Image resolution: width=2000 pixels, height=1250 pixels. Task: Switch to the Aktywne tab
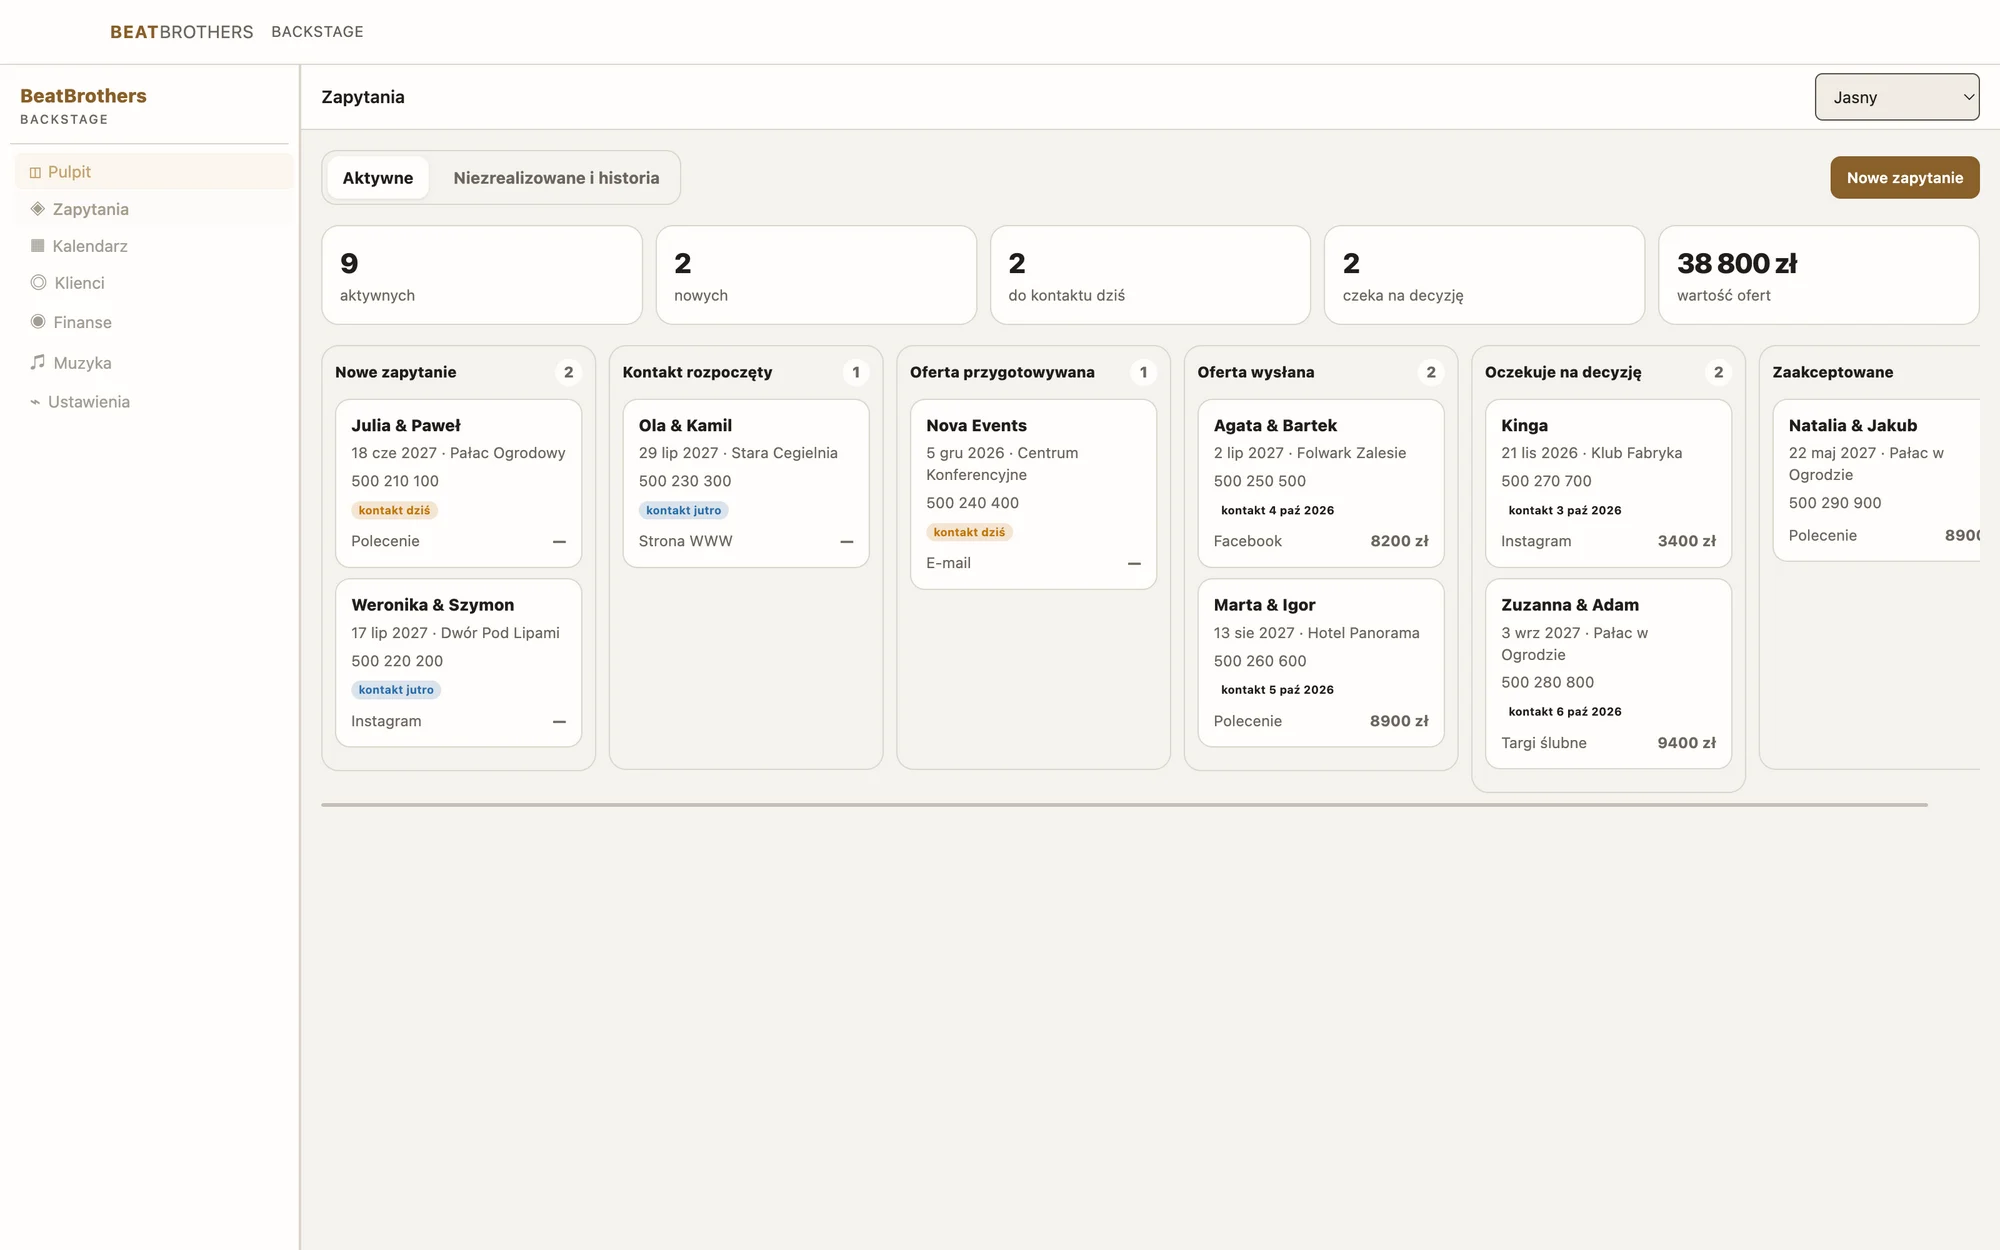[x=378, y=178]
